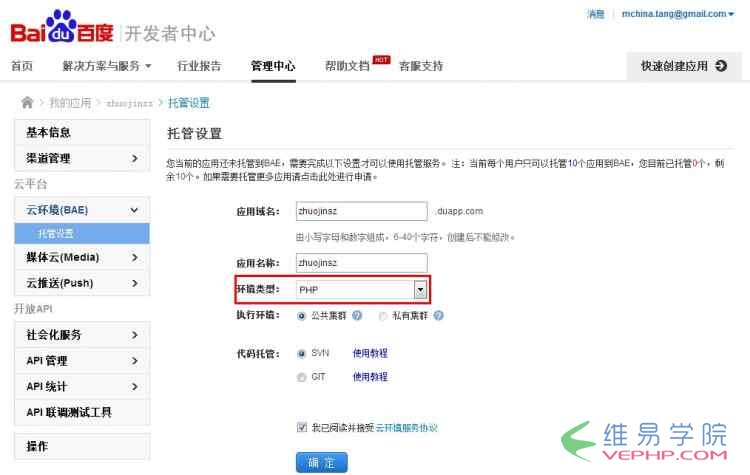Choose GIT for code hosting
The width and height of the screenshot is (750, 475).
click(x=301, y=377)
